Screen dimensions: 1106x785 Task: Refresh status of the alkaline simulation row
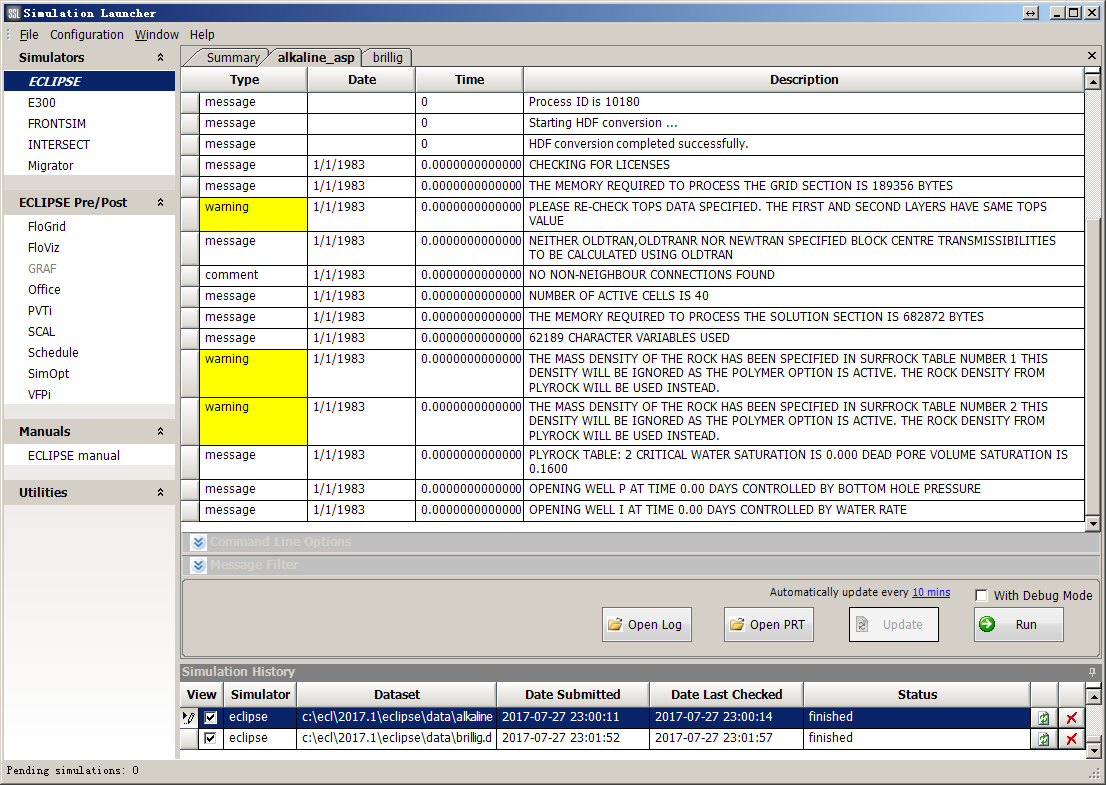1044,717
